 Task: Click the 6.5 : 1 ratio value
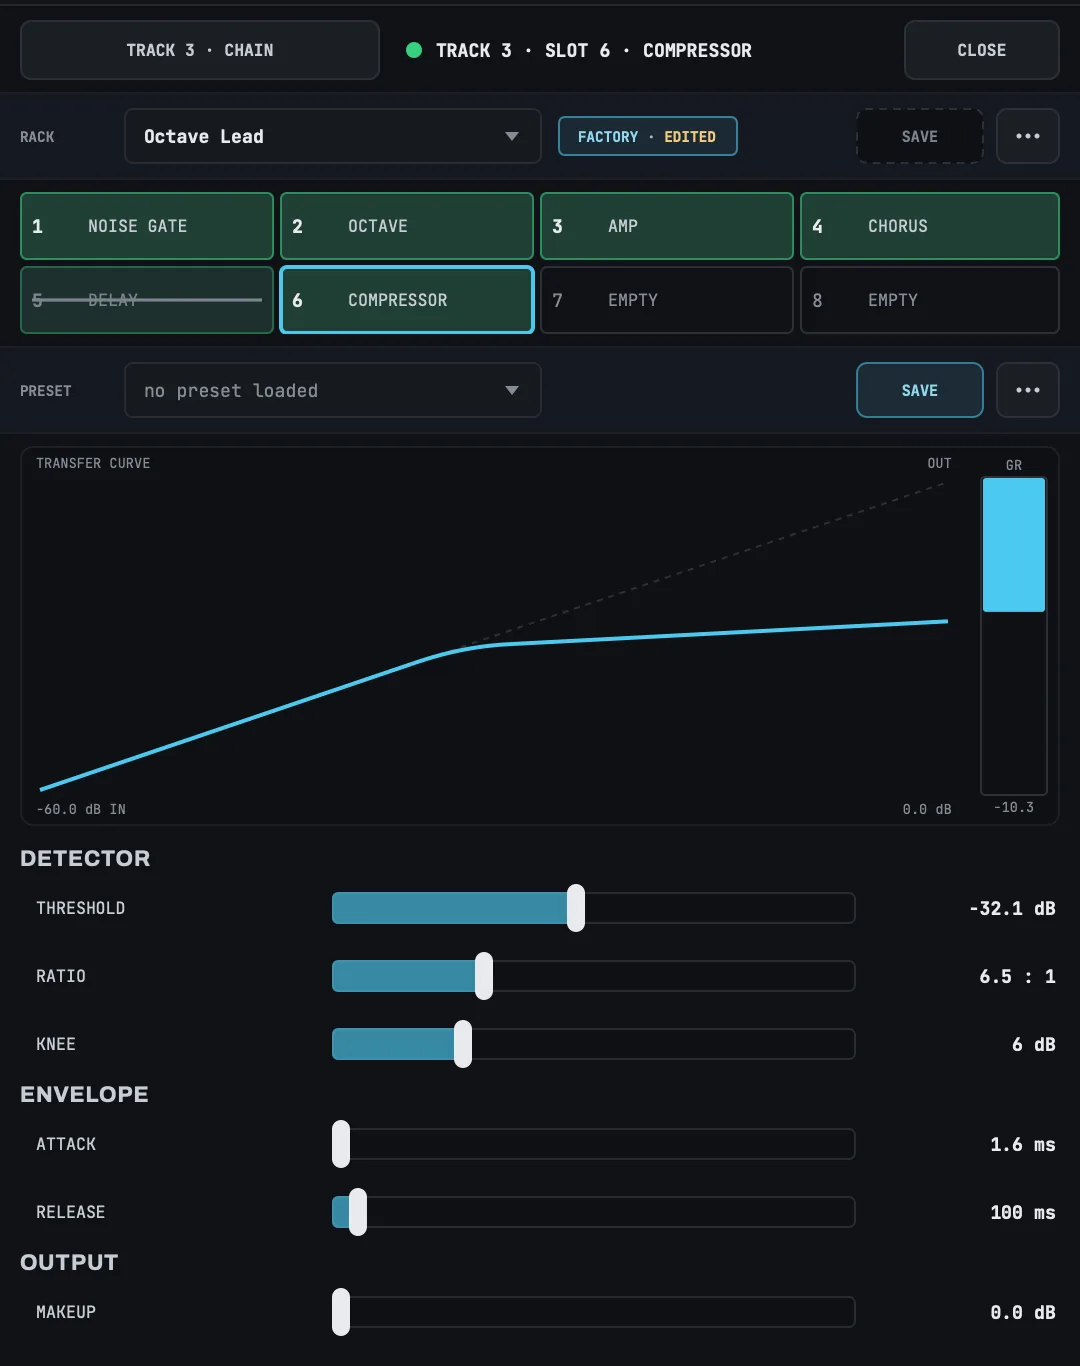coord(1017,976)
